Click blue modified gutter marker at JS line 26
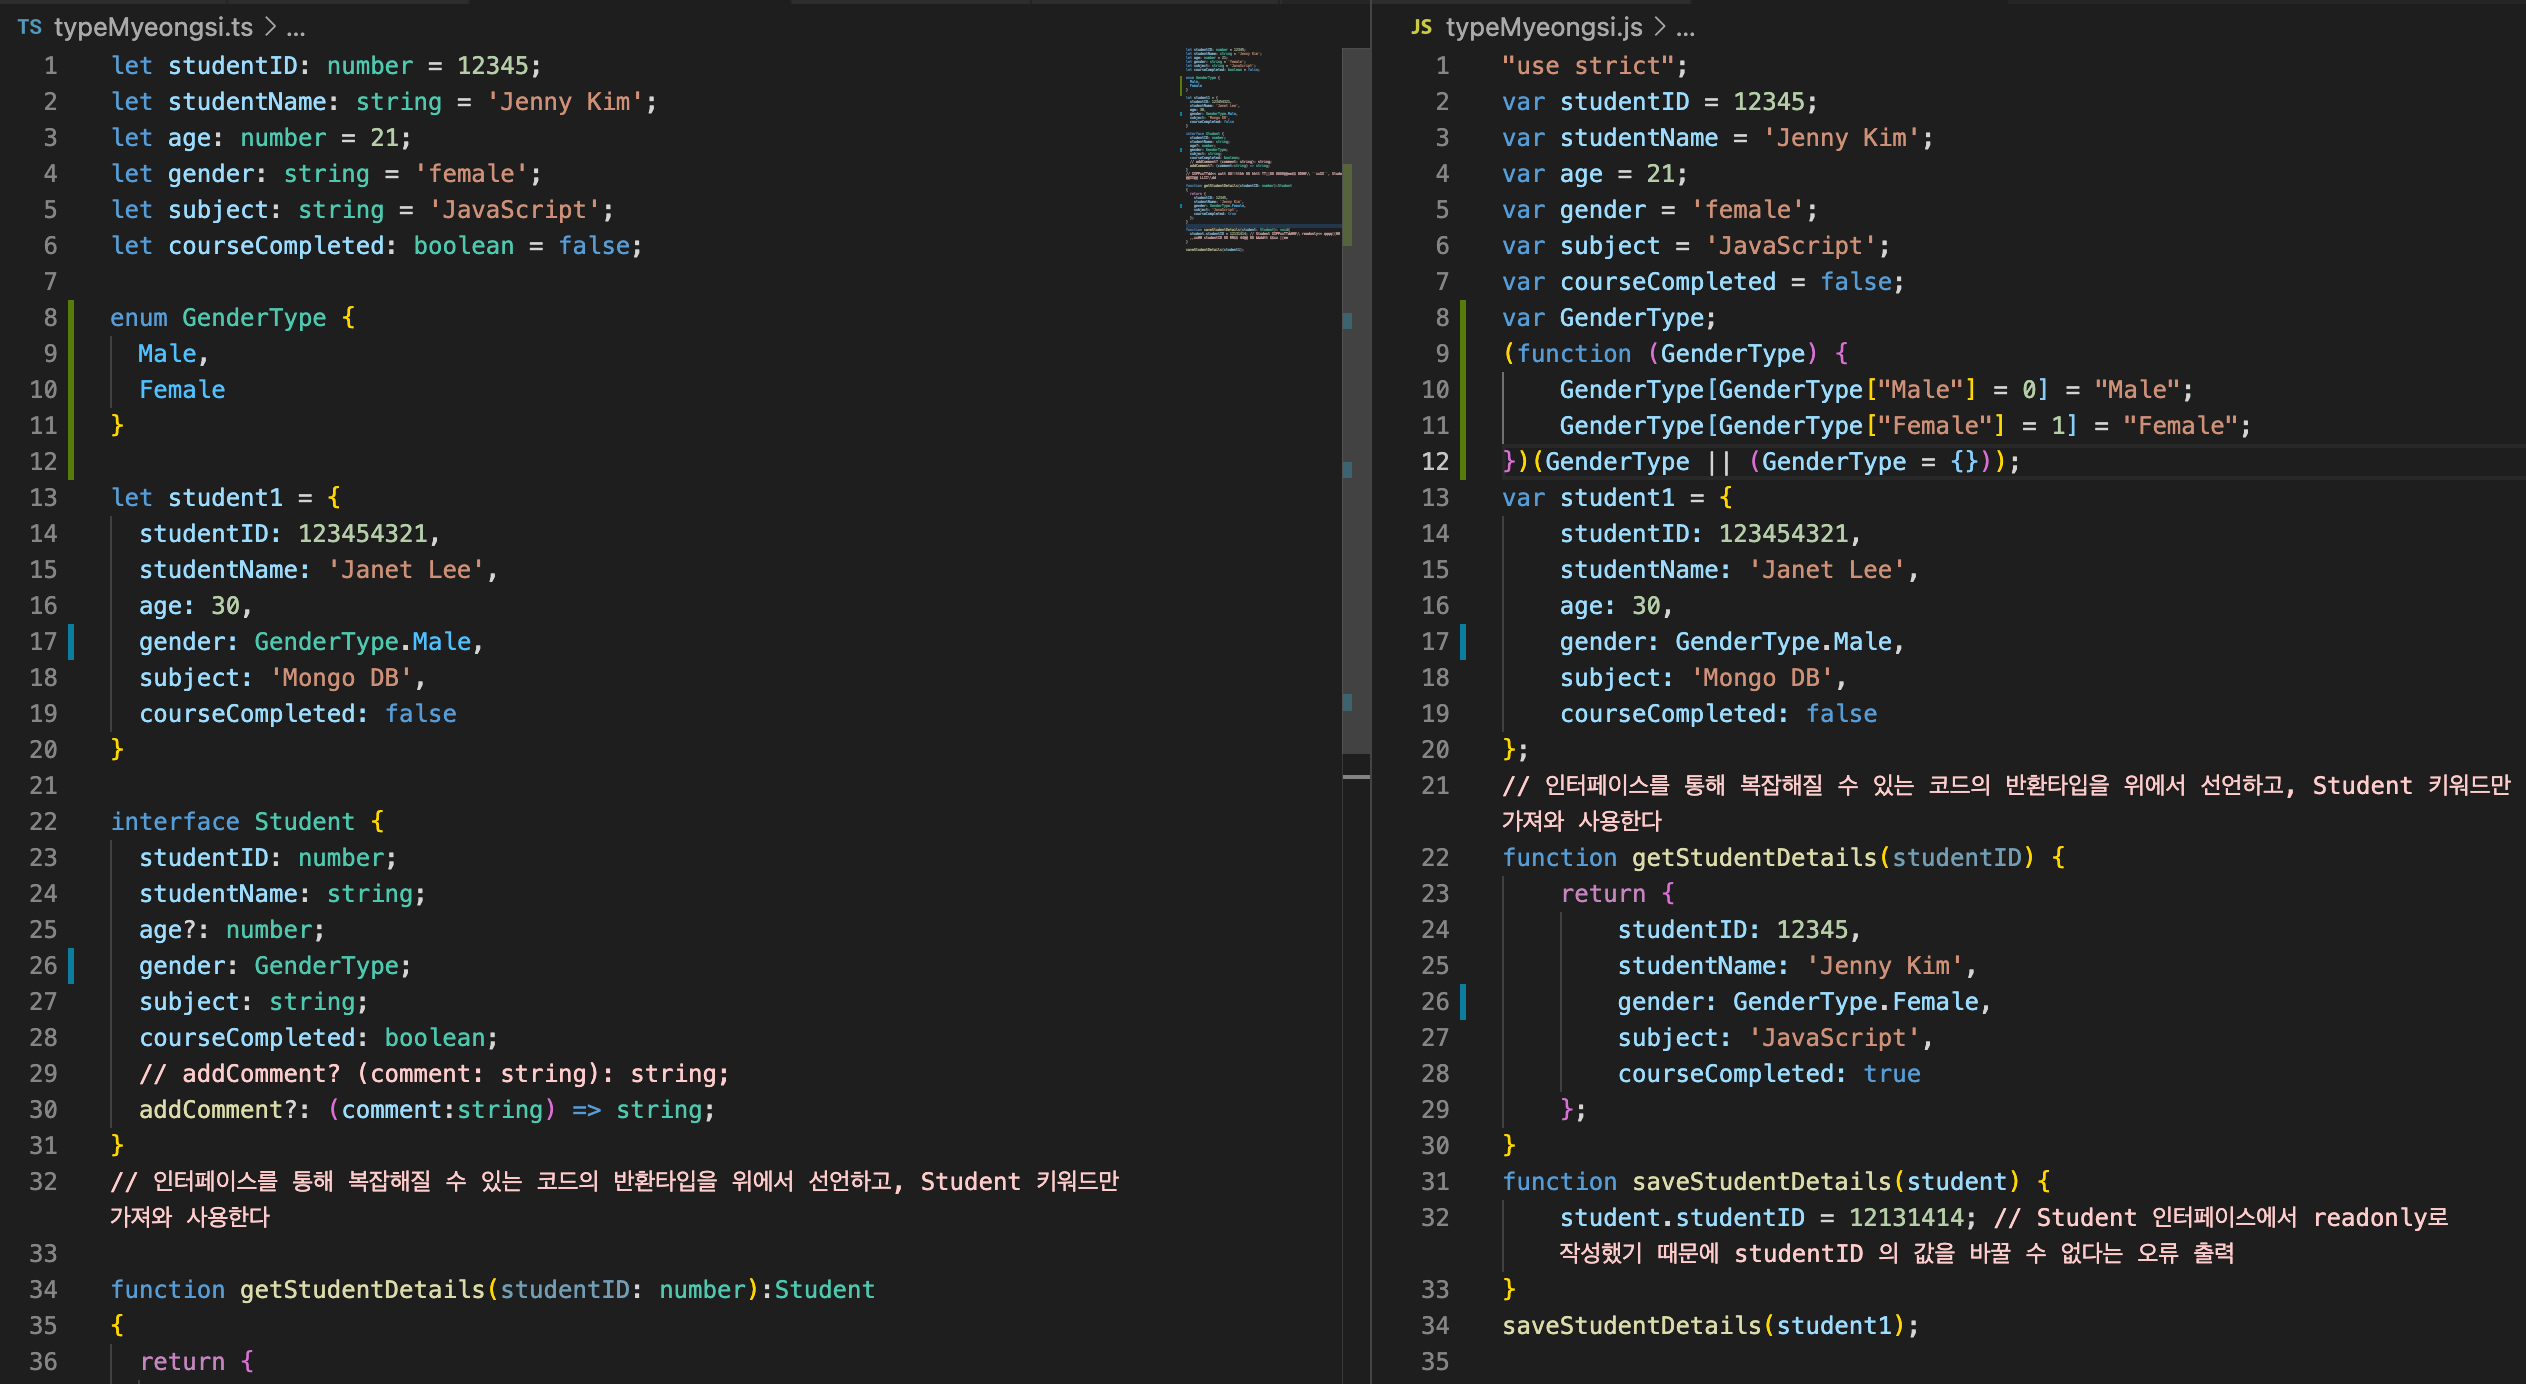Image resolution: width=2526 pixels, height=1384 pixels. coord(1463,1002)
